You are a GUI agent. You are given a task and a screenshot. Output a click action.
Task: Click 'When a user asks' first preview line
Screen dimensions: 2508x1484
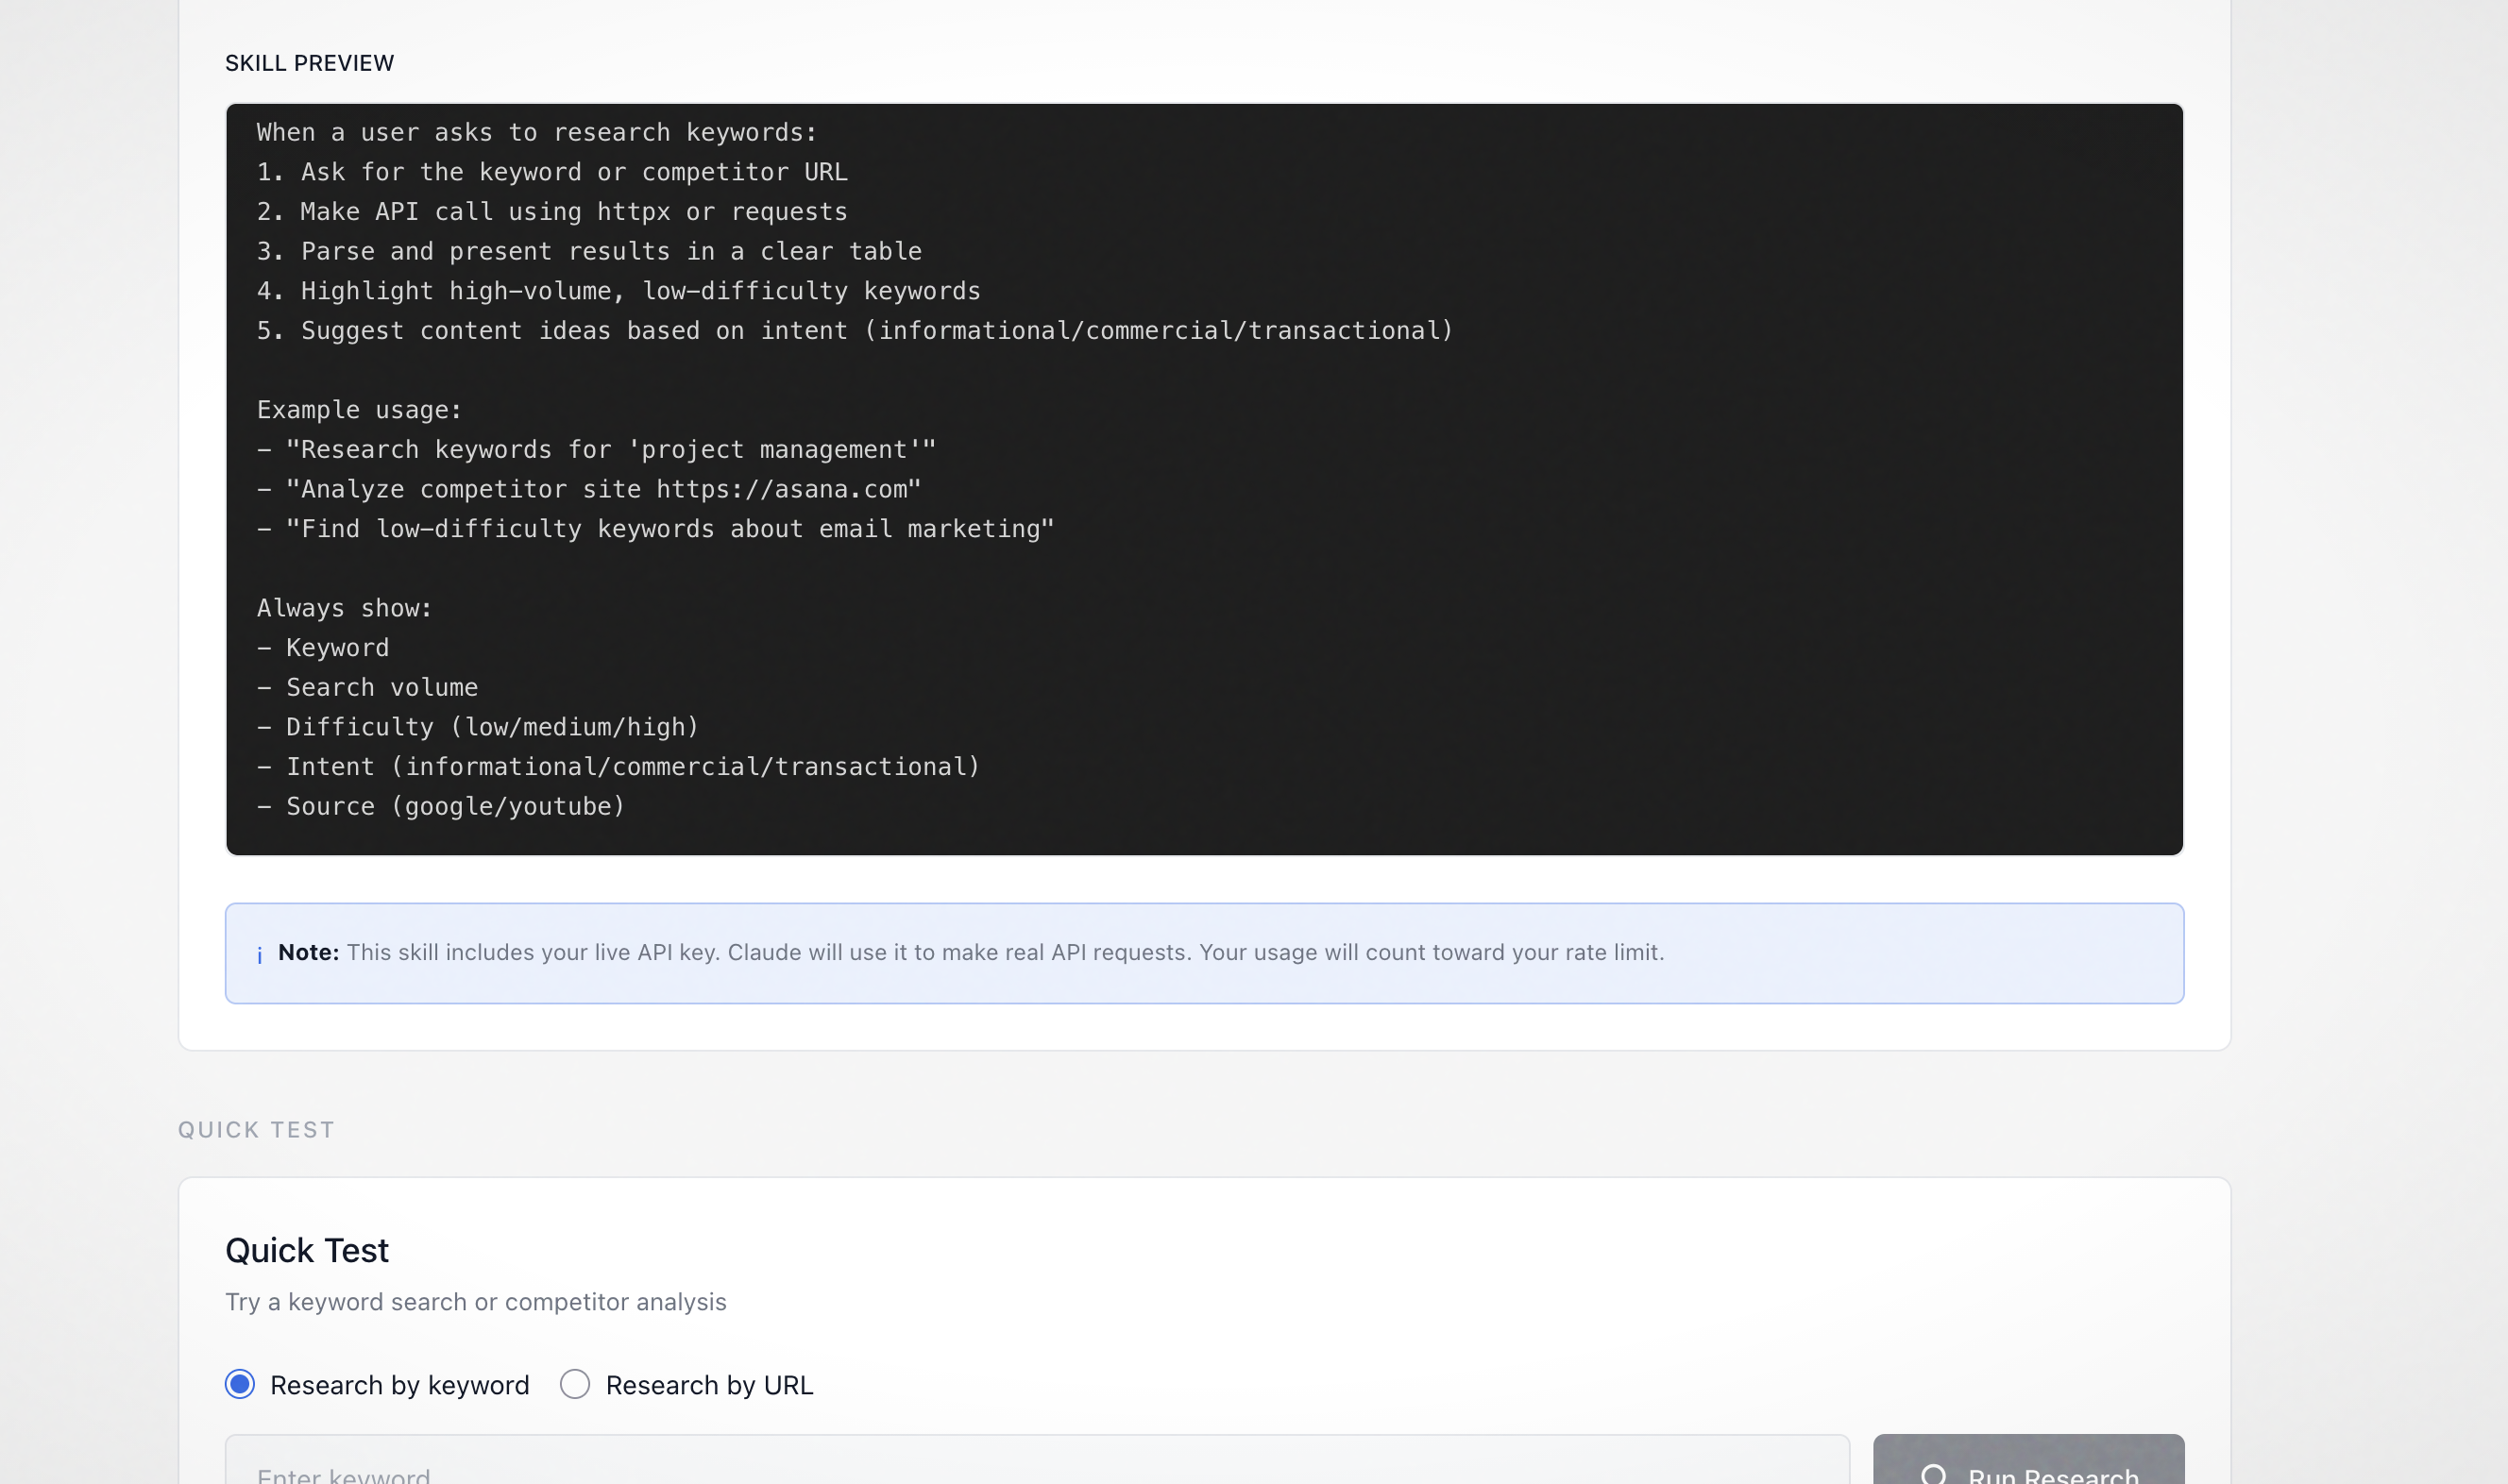[537, 133]
